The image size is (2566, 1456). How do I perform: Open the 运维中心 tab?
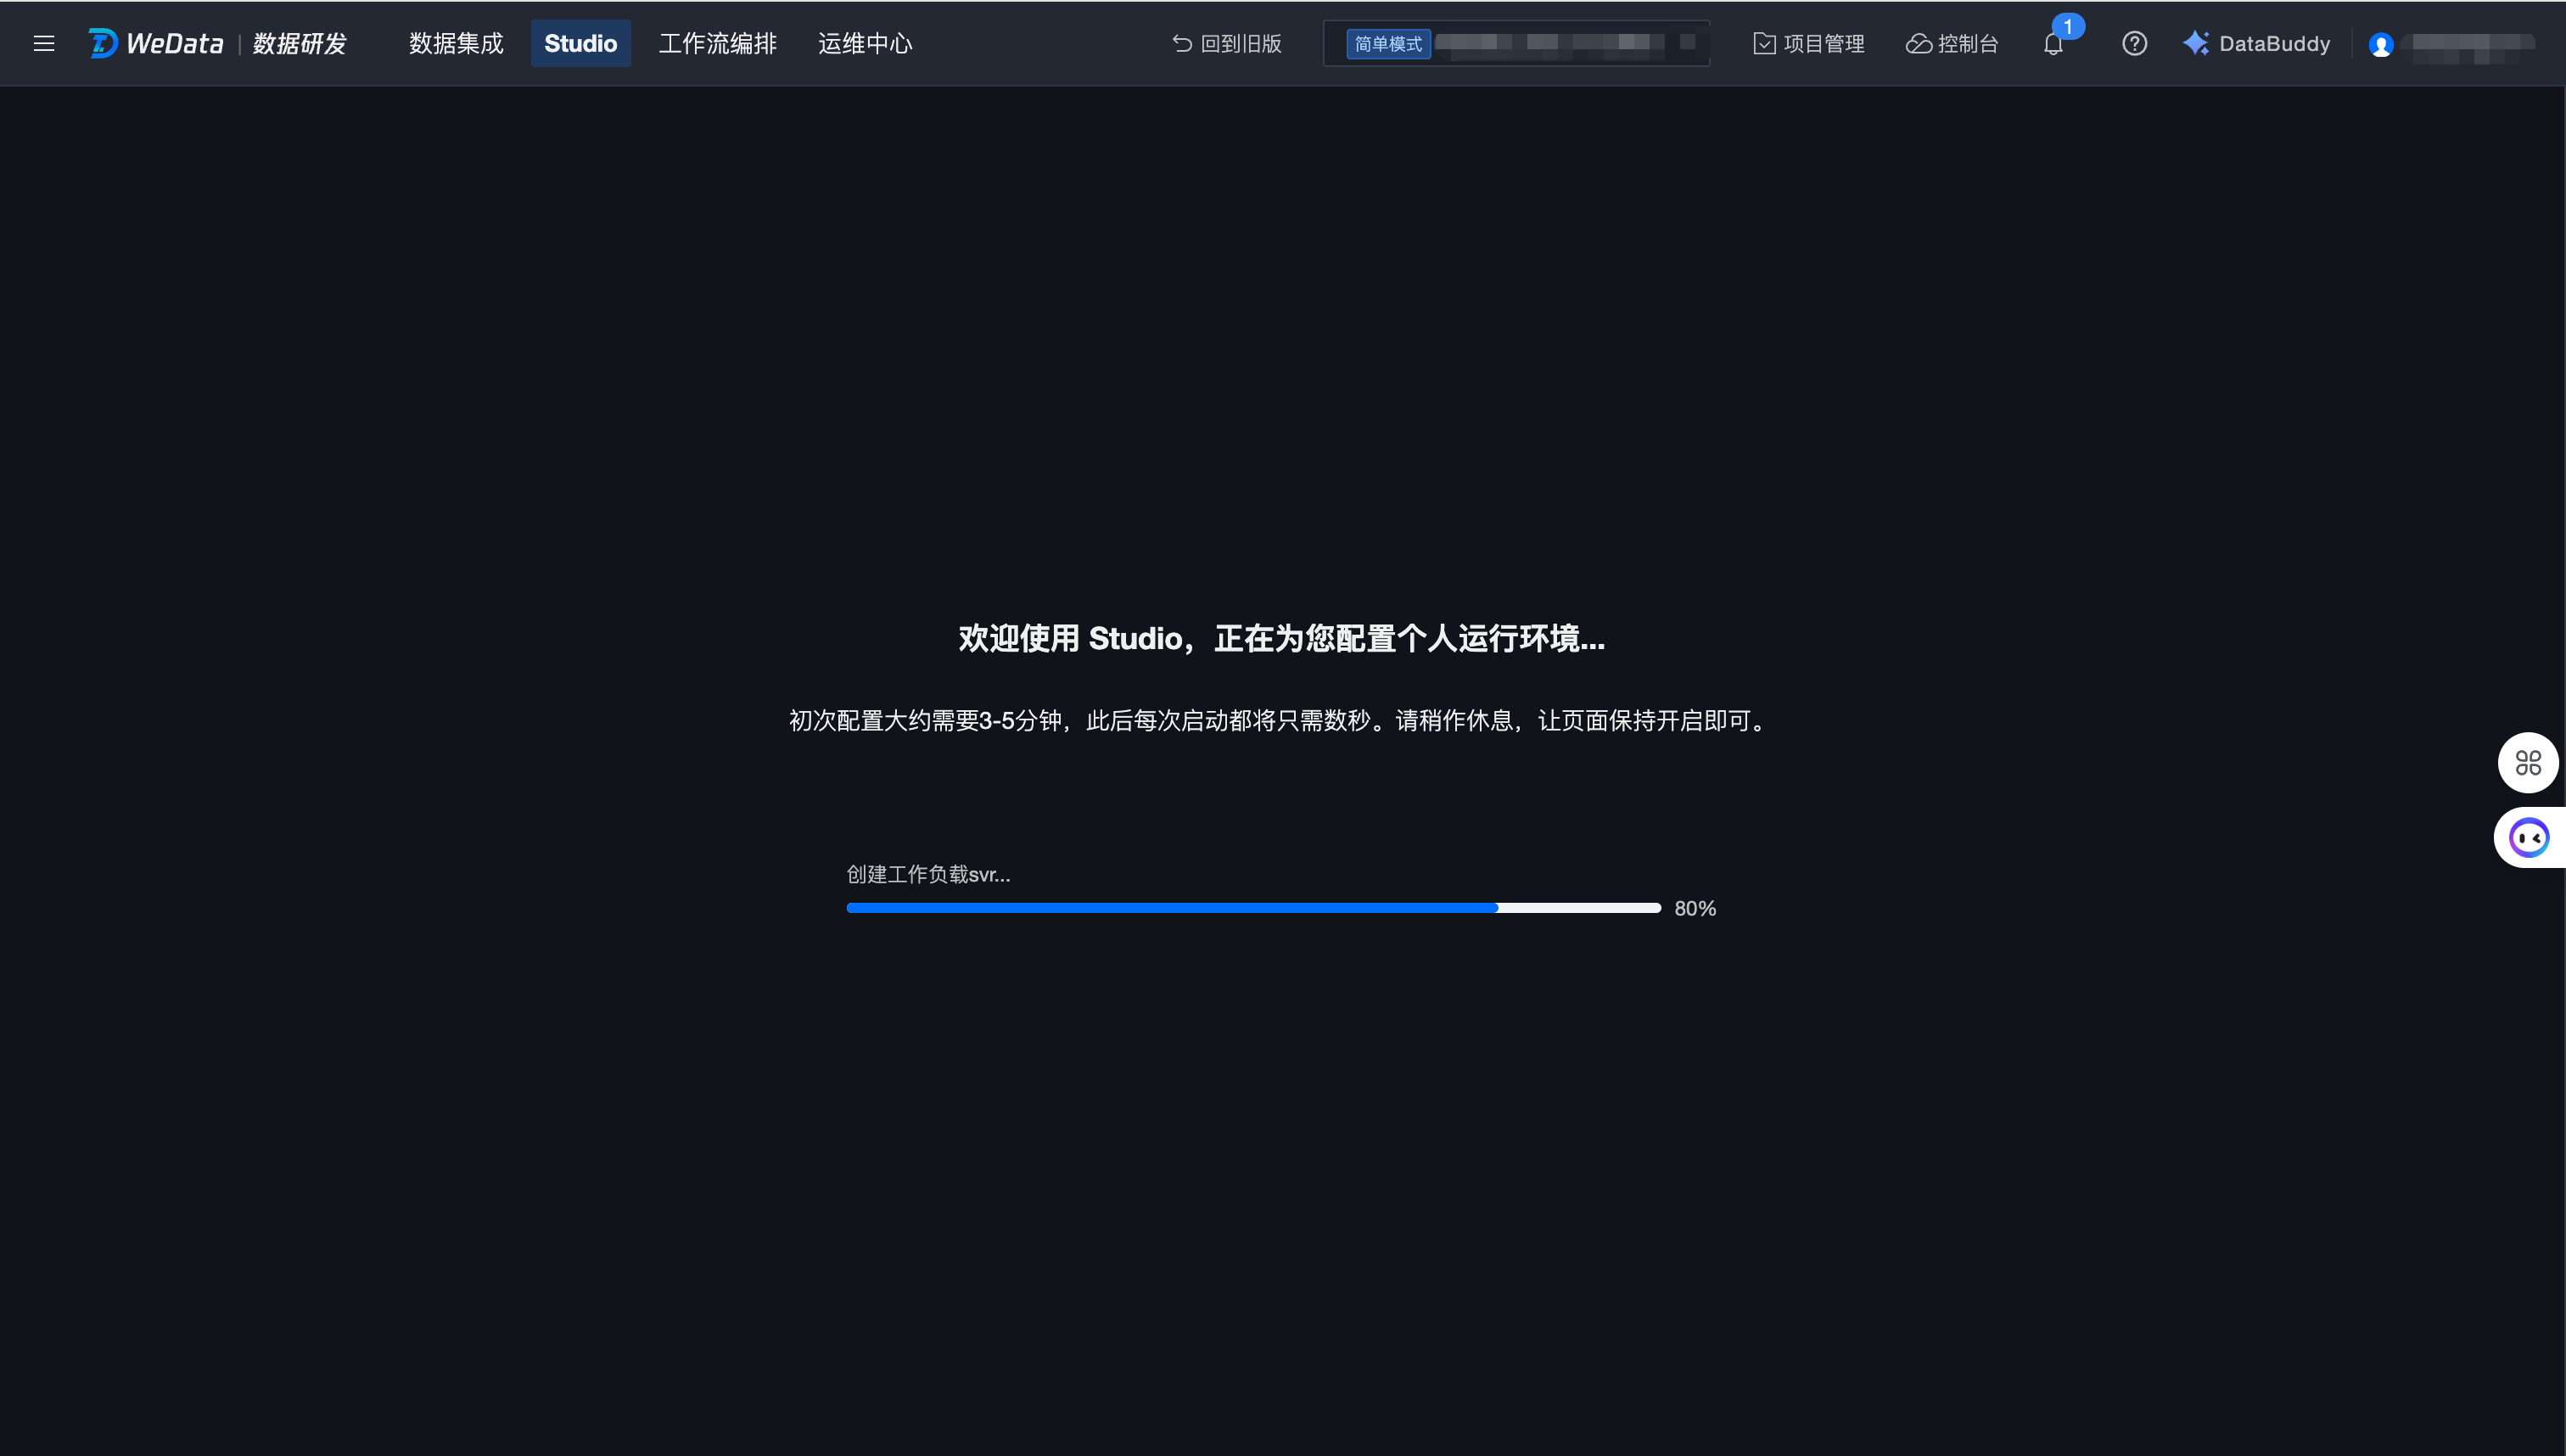865,43
